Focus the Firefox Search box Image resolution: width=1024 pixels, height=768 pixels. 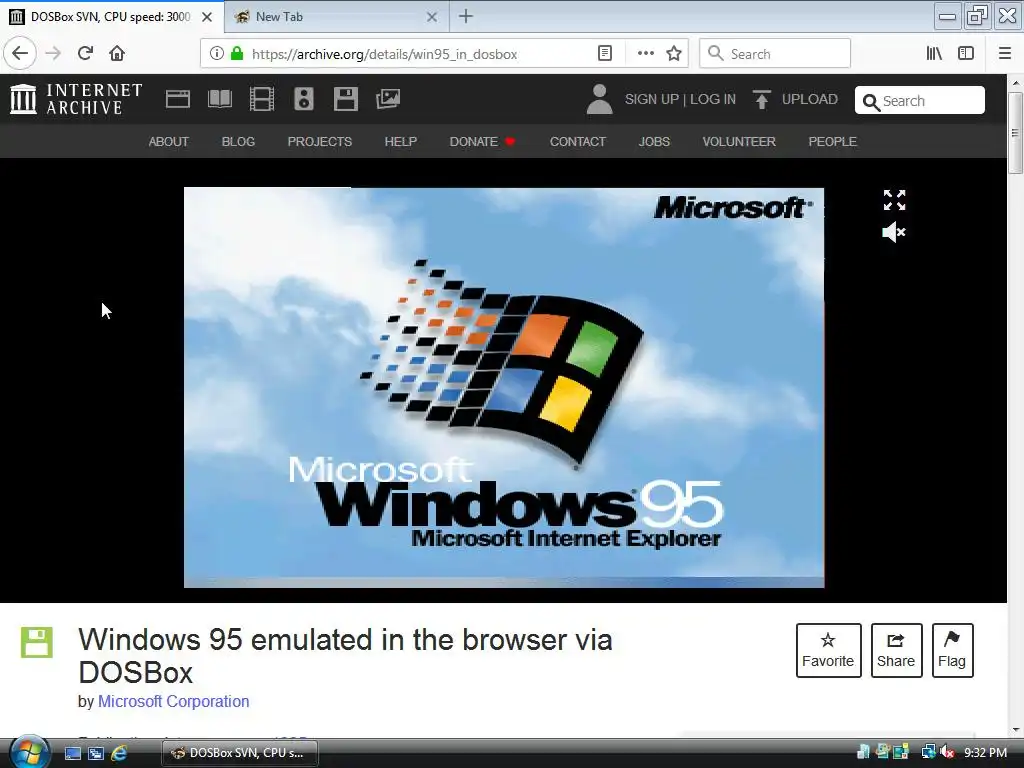click(x=775, y=54)
